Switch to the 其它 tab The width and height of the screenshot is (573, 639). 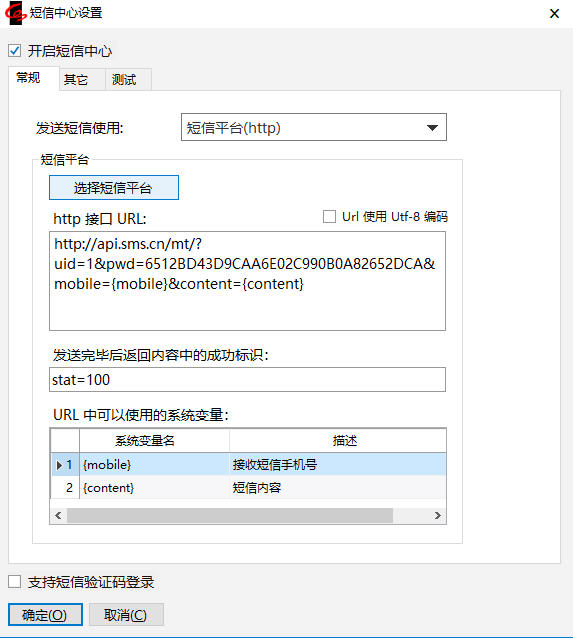pyautogui.click(x=76, y=79)
